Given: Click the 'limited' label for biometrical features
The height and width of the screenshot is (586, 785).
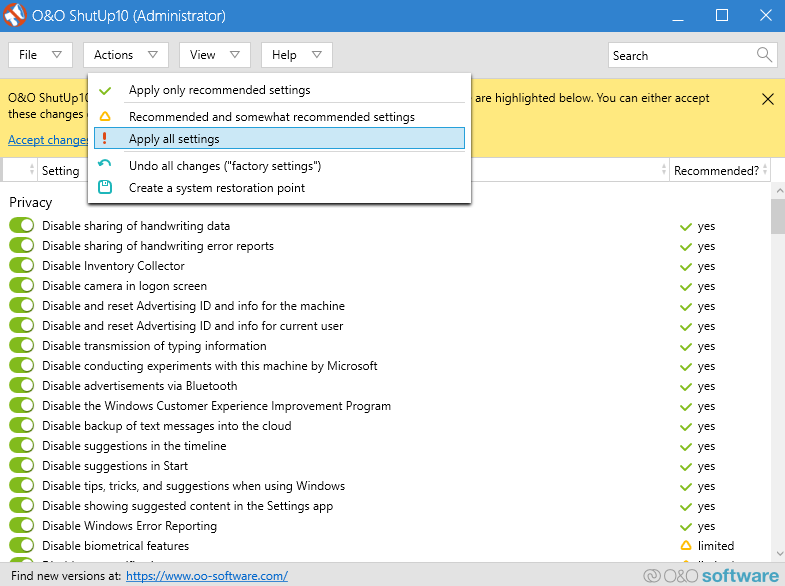Looking at the screenshot, I should [716, 545].
